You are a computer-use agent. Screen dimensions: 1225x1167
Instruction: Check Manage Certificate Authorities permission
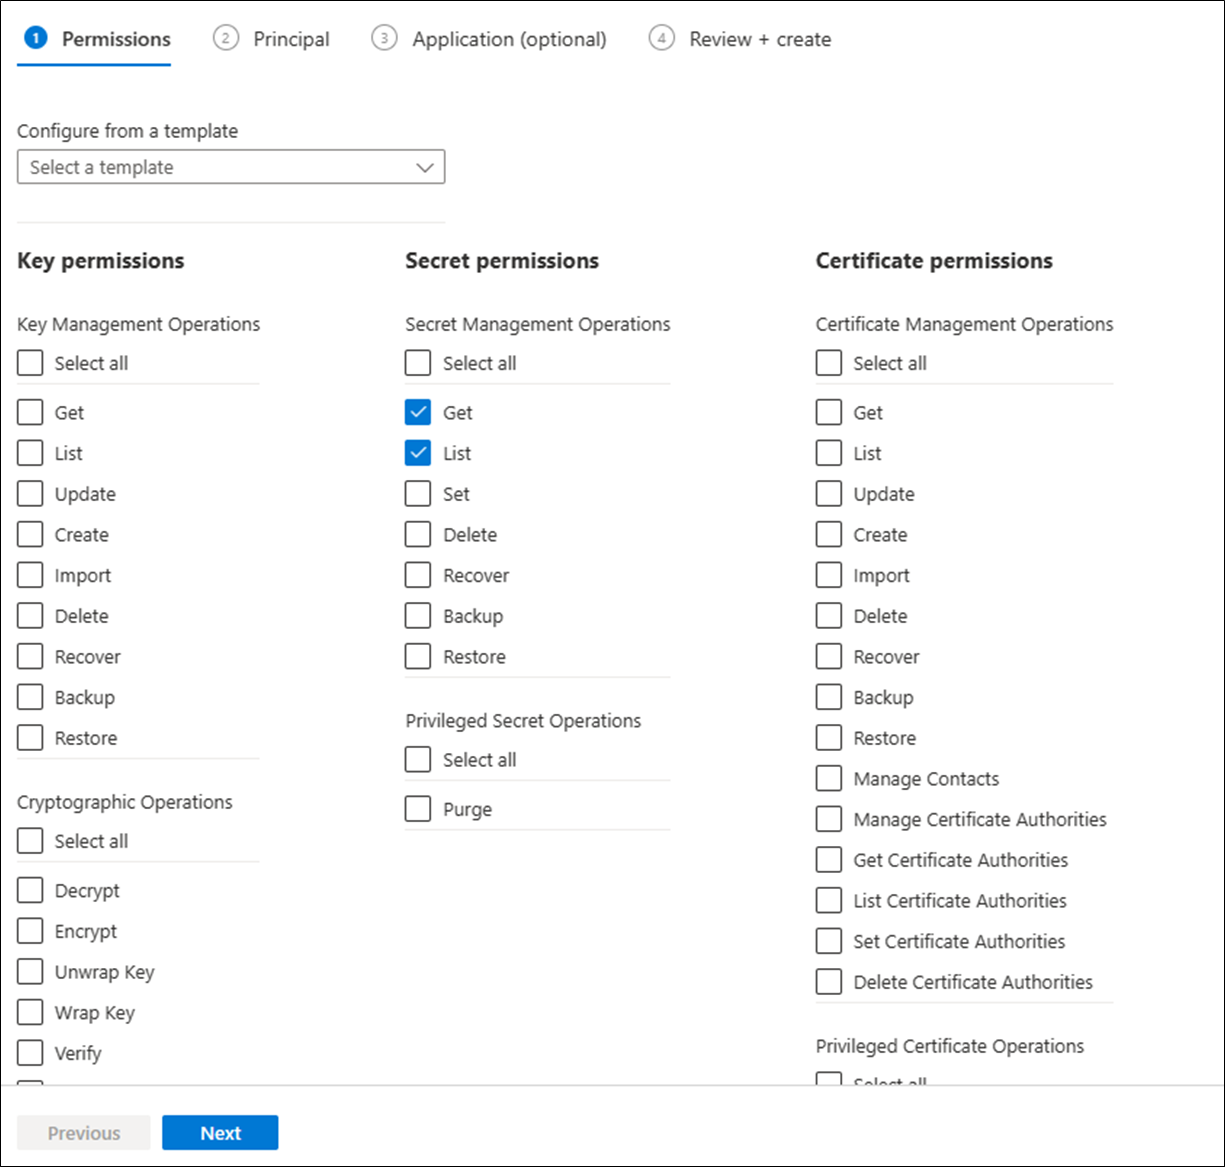click(x=829, y=819)
